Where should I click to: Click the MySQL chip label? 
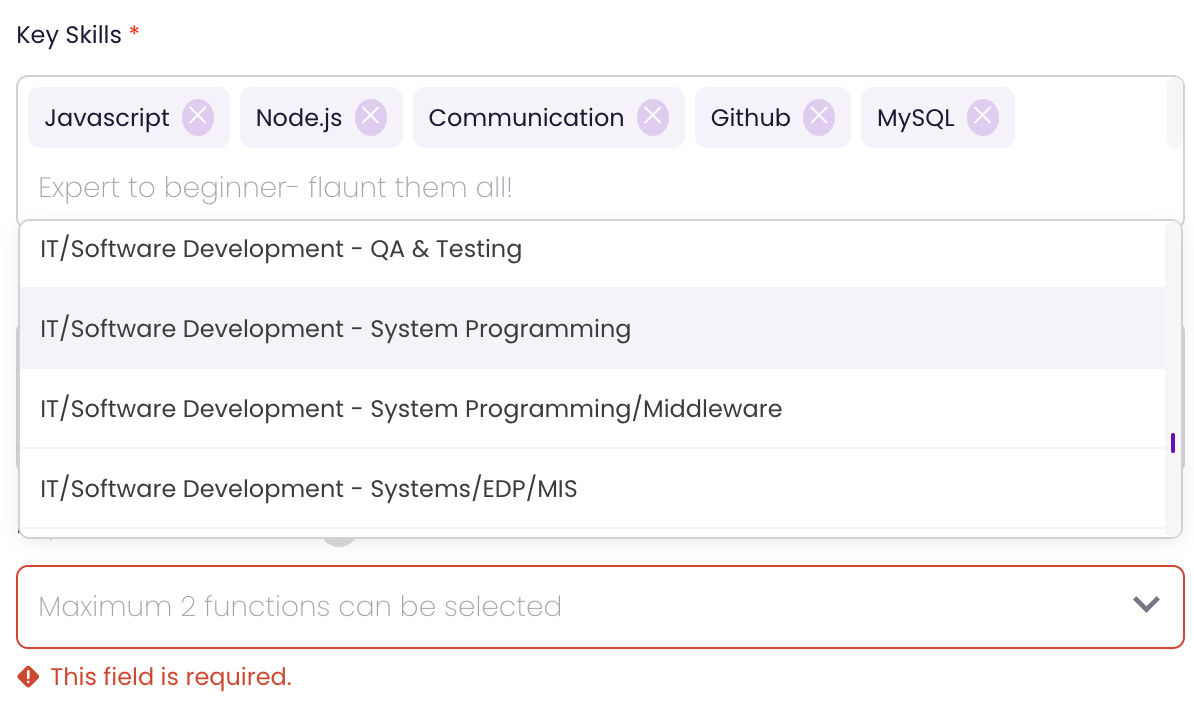[x=915, y=118]
